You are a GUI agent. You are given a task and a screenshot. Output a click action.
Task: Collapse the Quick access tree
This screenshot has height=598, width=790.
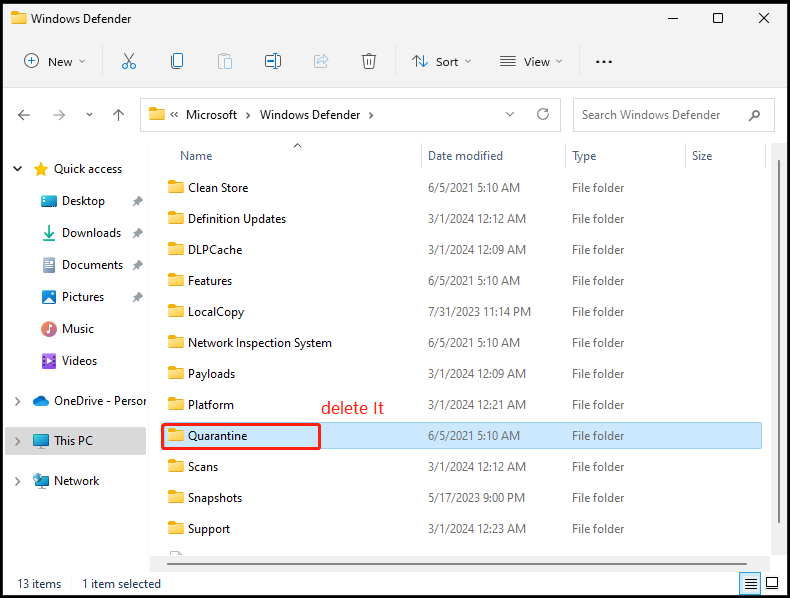(x=18, y=169)
